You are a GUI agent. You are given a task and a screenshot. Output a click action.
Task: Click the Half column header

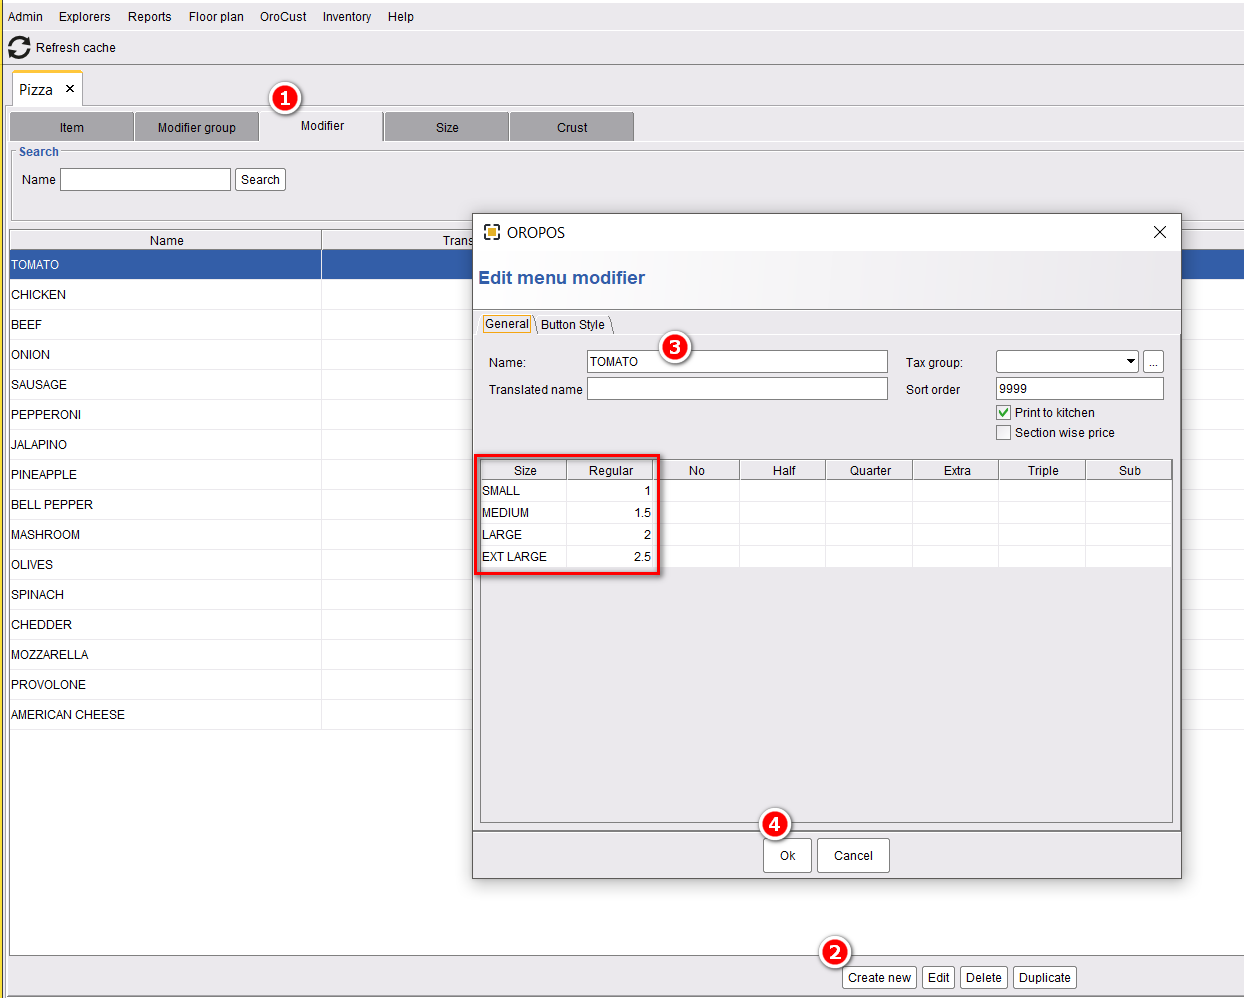[x=783, y=470]
